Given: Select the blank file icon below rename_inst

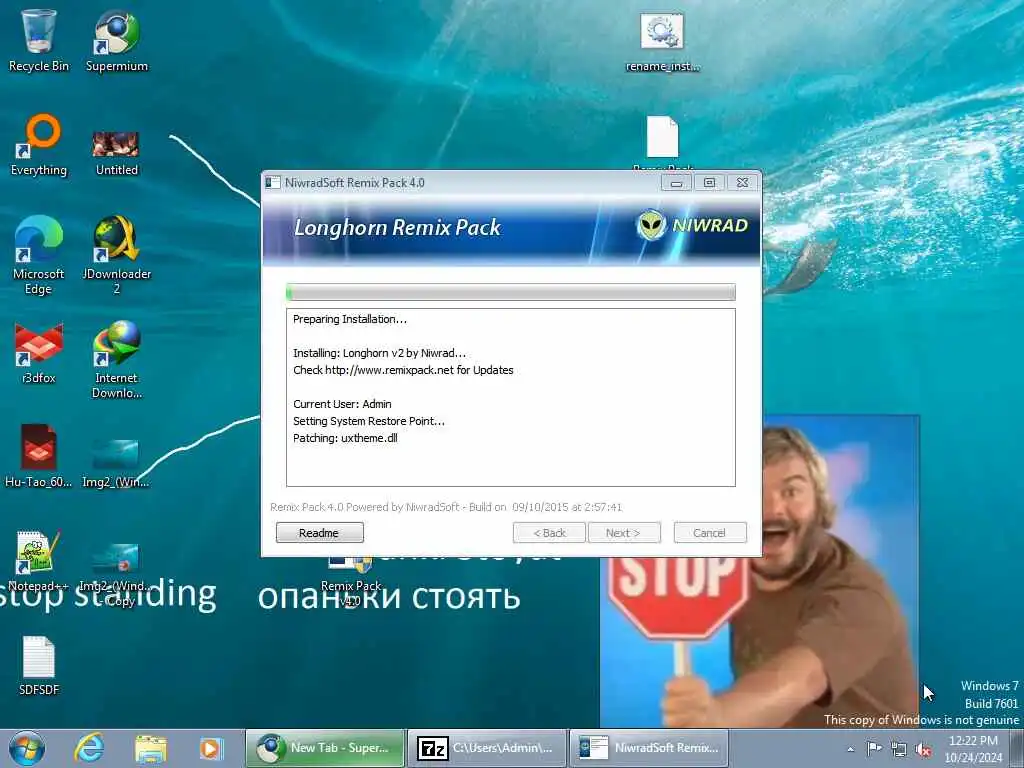Looking at the screenshot, I should (662, 137).
